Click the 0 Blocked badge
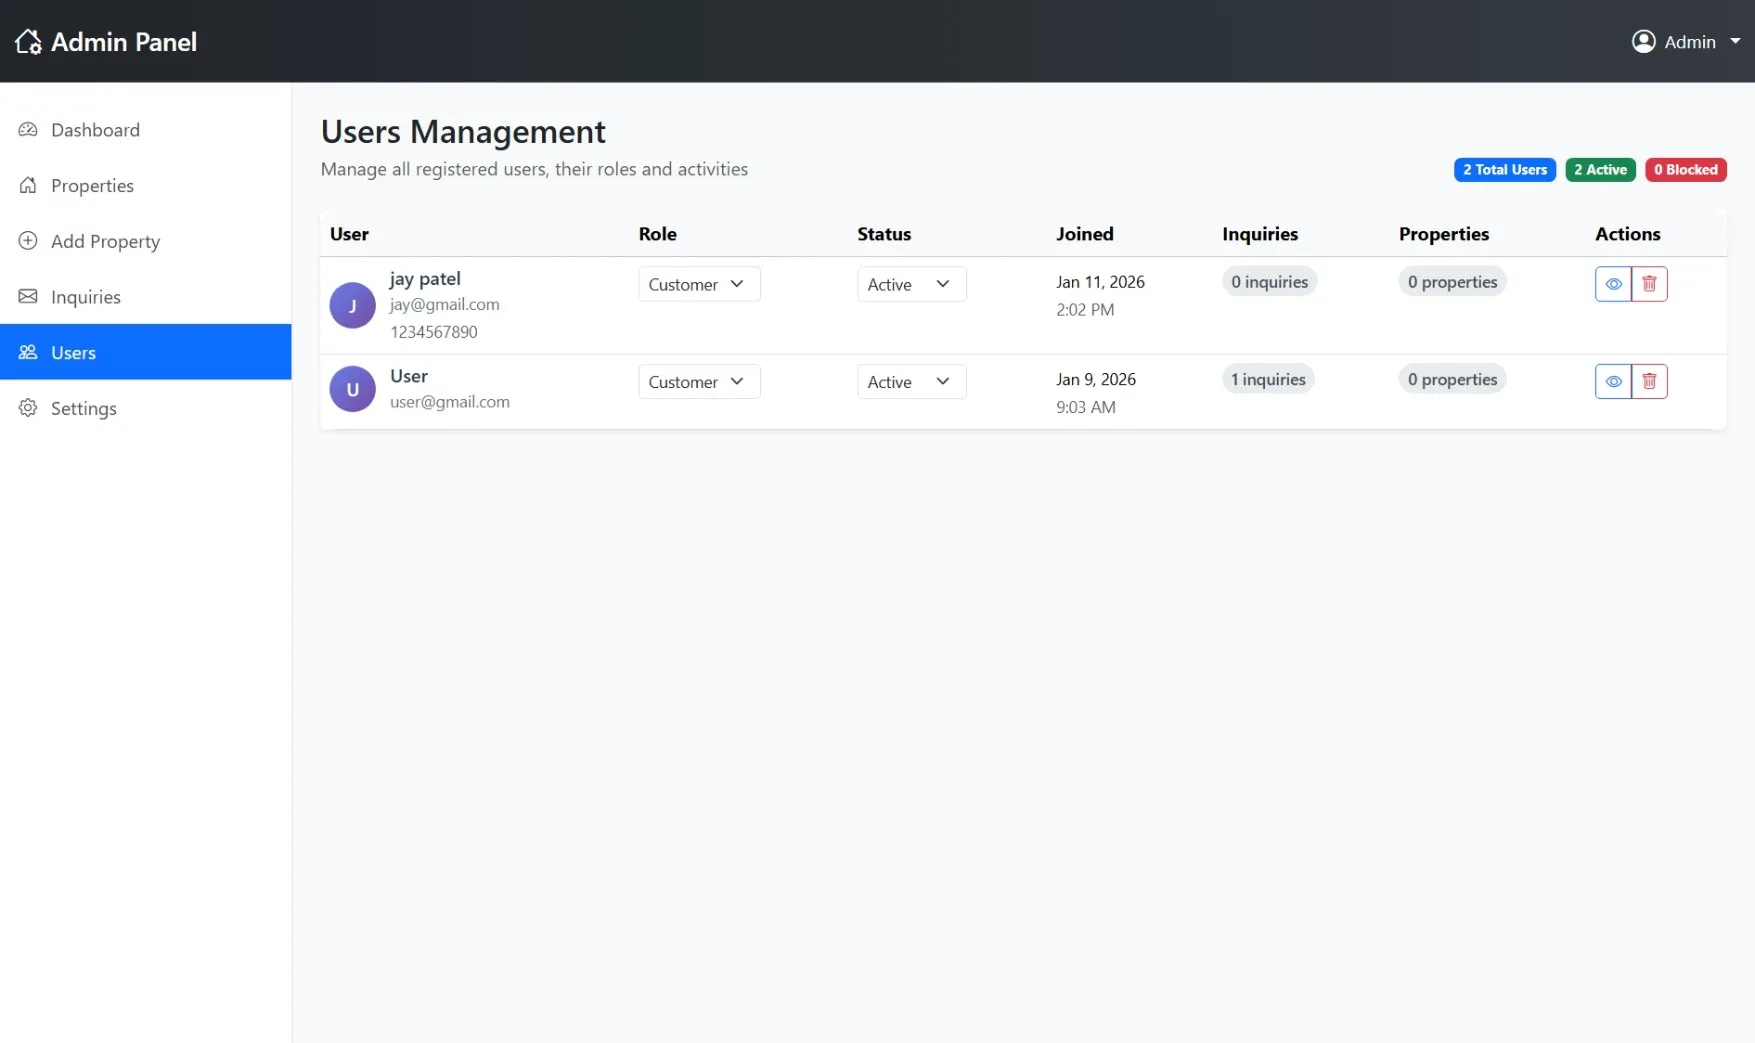This screenshot has width=1755, height=1043. point(1686,169)
